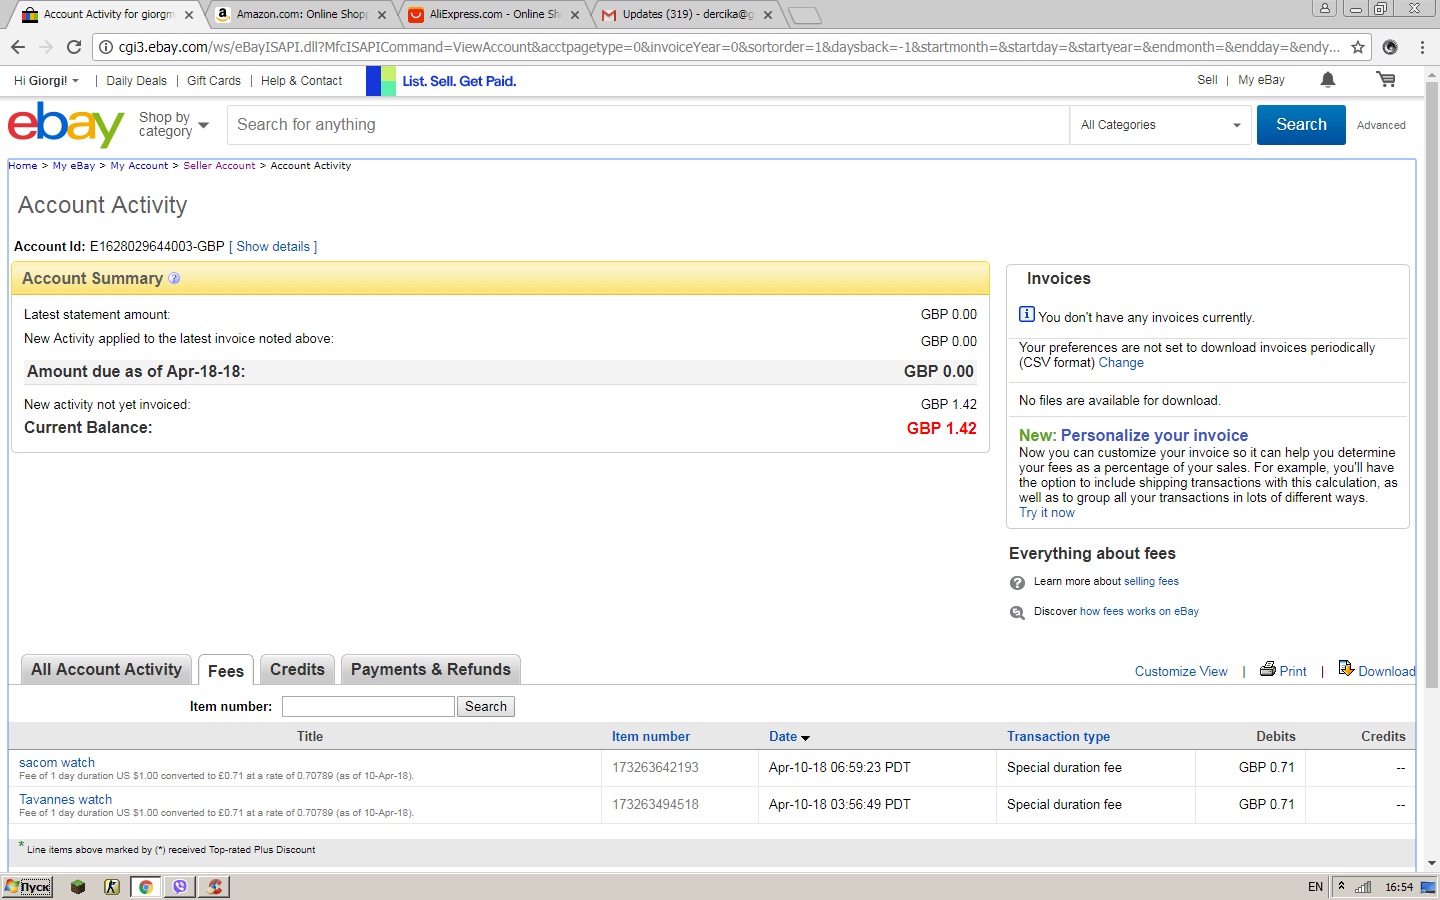Switch to the AliExpress browser tab
The image size is (1440, 900).
tap(493, 15)
